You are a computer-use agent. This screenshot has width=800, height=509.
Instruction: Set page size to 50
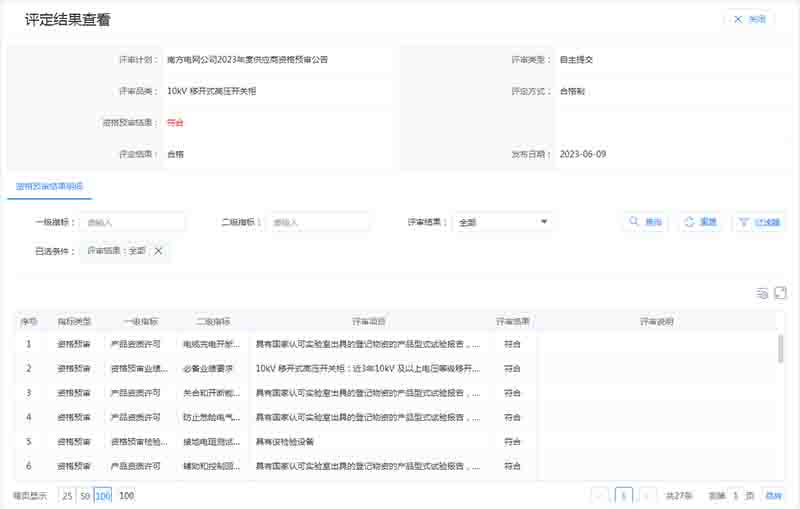click(x=85, y=495)
